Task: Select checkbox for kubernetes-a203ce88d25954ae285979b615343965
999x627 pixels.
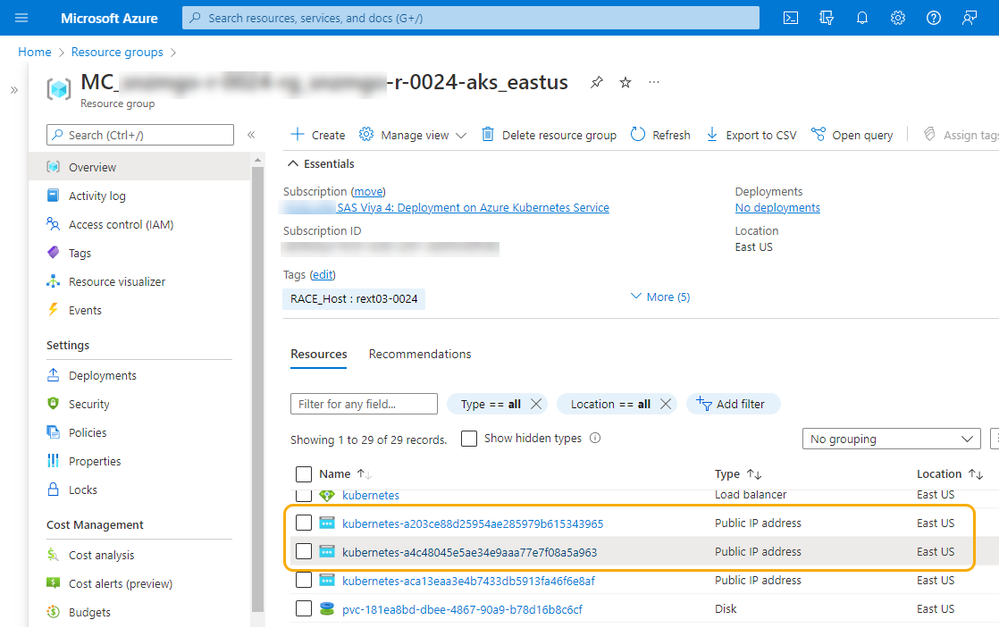Action: 304,523
